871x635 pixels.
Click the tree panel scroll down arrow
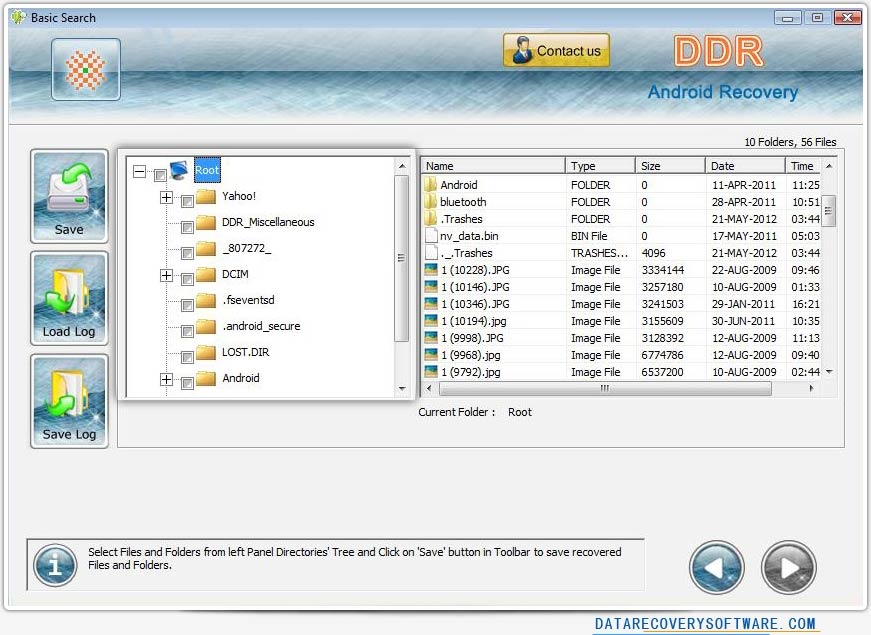pyautogui.click(x=402, y=388)
